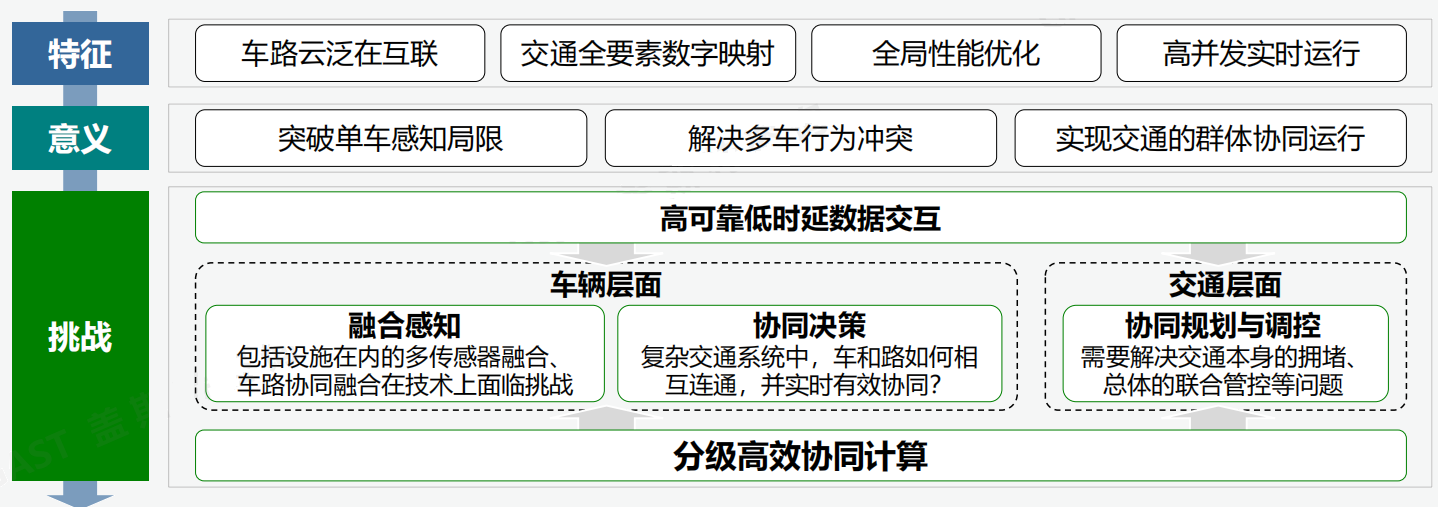Select the 车路云泛在互联 box
The image size is (1438, 507).
click(x=340, y=53)
